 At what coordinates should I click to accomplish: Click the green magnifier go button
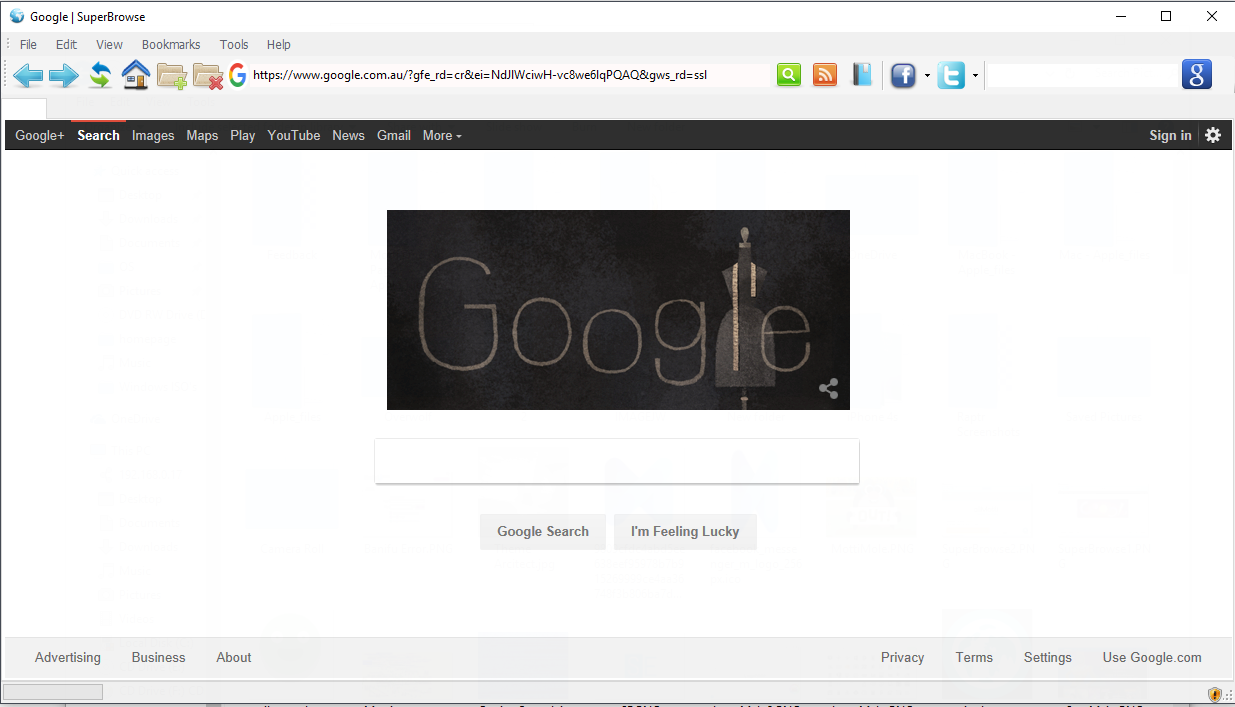pyautogui.click(x=789, y=75)
